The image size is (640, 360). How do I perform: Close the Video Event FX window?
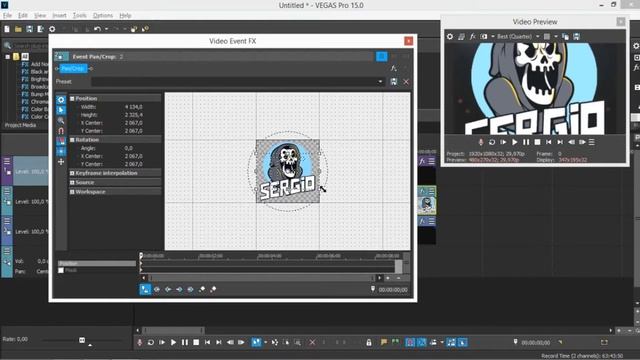409,41
